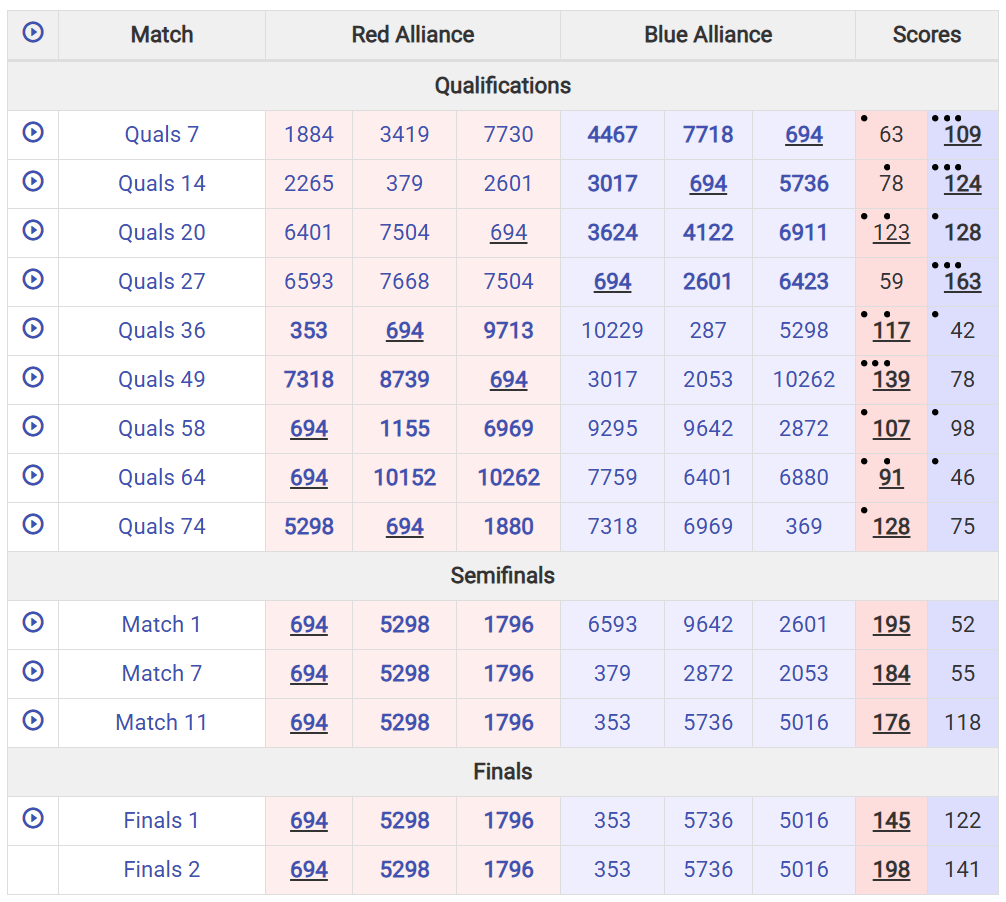Play the video for Quals 20
This screenshot has width=1006, height=902.
coord(33,230)
